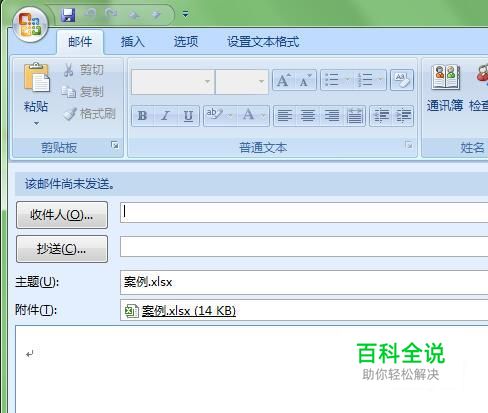Click the Decrease Indent icon

[381, 116]
